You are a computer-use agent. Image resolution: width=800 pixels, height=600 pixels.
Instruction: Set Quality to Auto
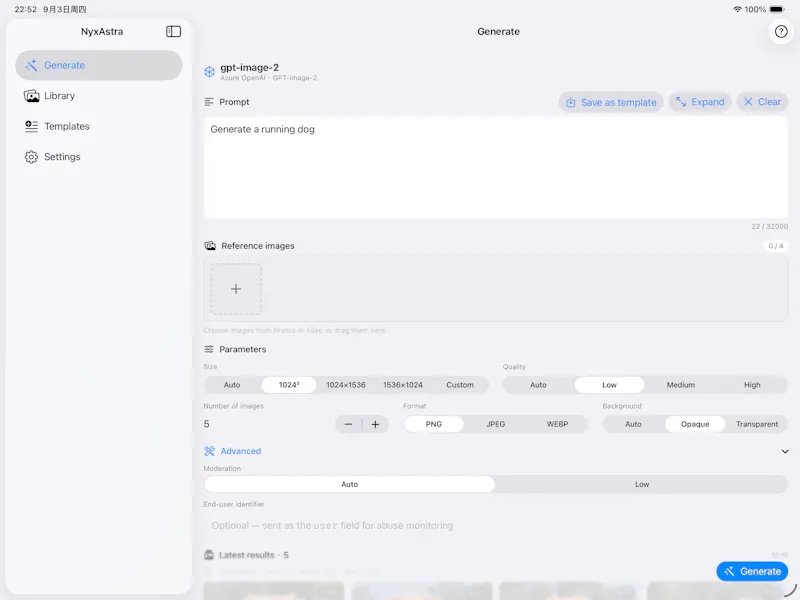tap(538, 385)
